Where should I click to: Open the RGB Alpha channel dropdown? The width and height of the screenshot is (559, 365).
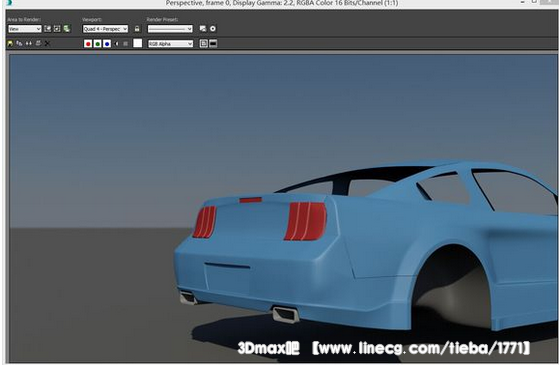170,44
